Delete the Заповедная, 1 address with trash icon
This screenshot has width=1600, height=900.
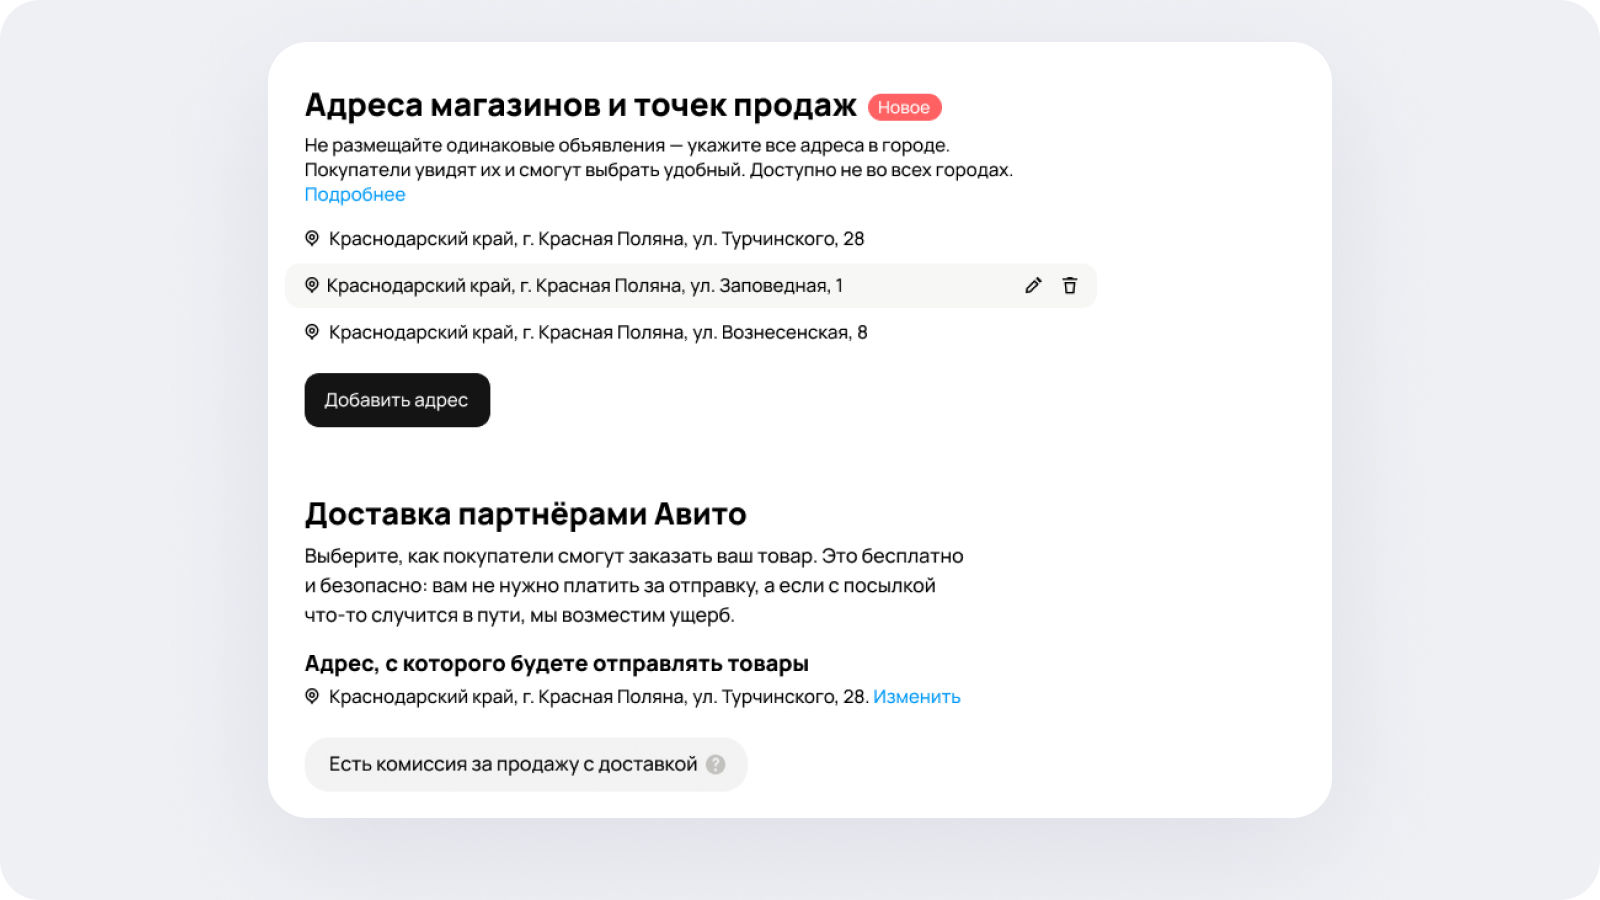click(1069, 286)
